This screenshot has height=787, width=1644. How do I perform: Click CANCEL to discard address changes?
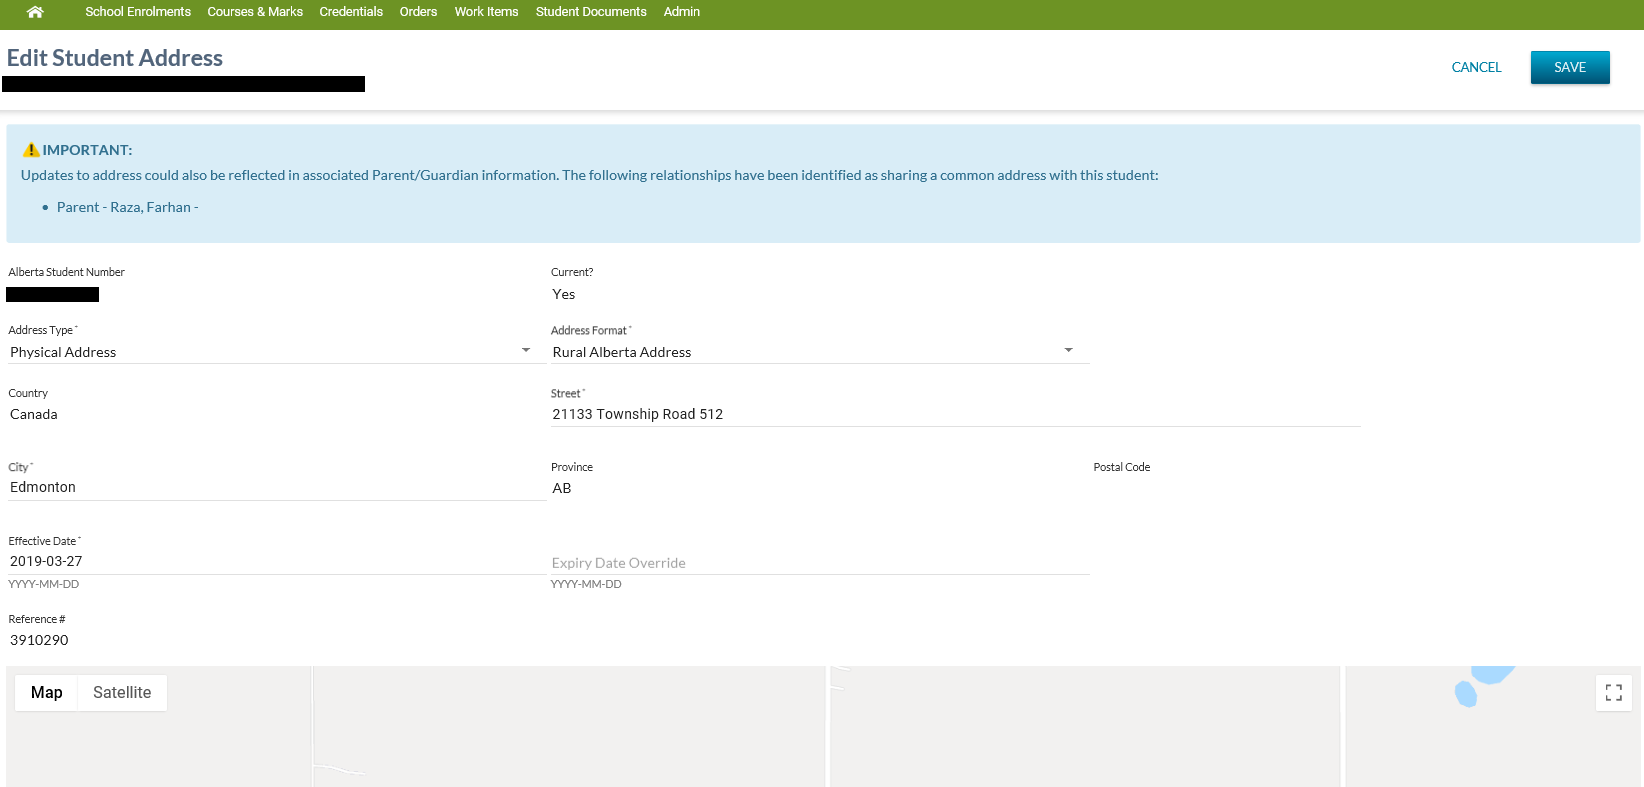1476,67
